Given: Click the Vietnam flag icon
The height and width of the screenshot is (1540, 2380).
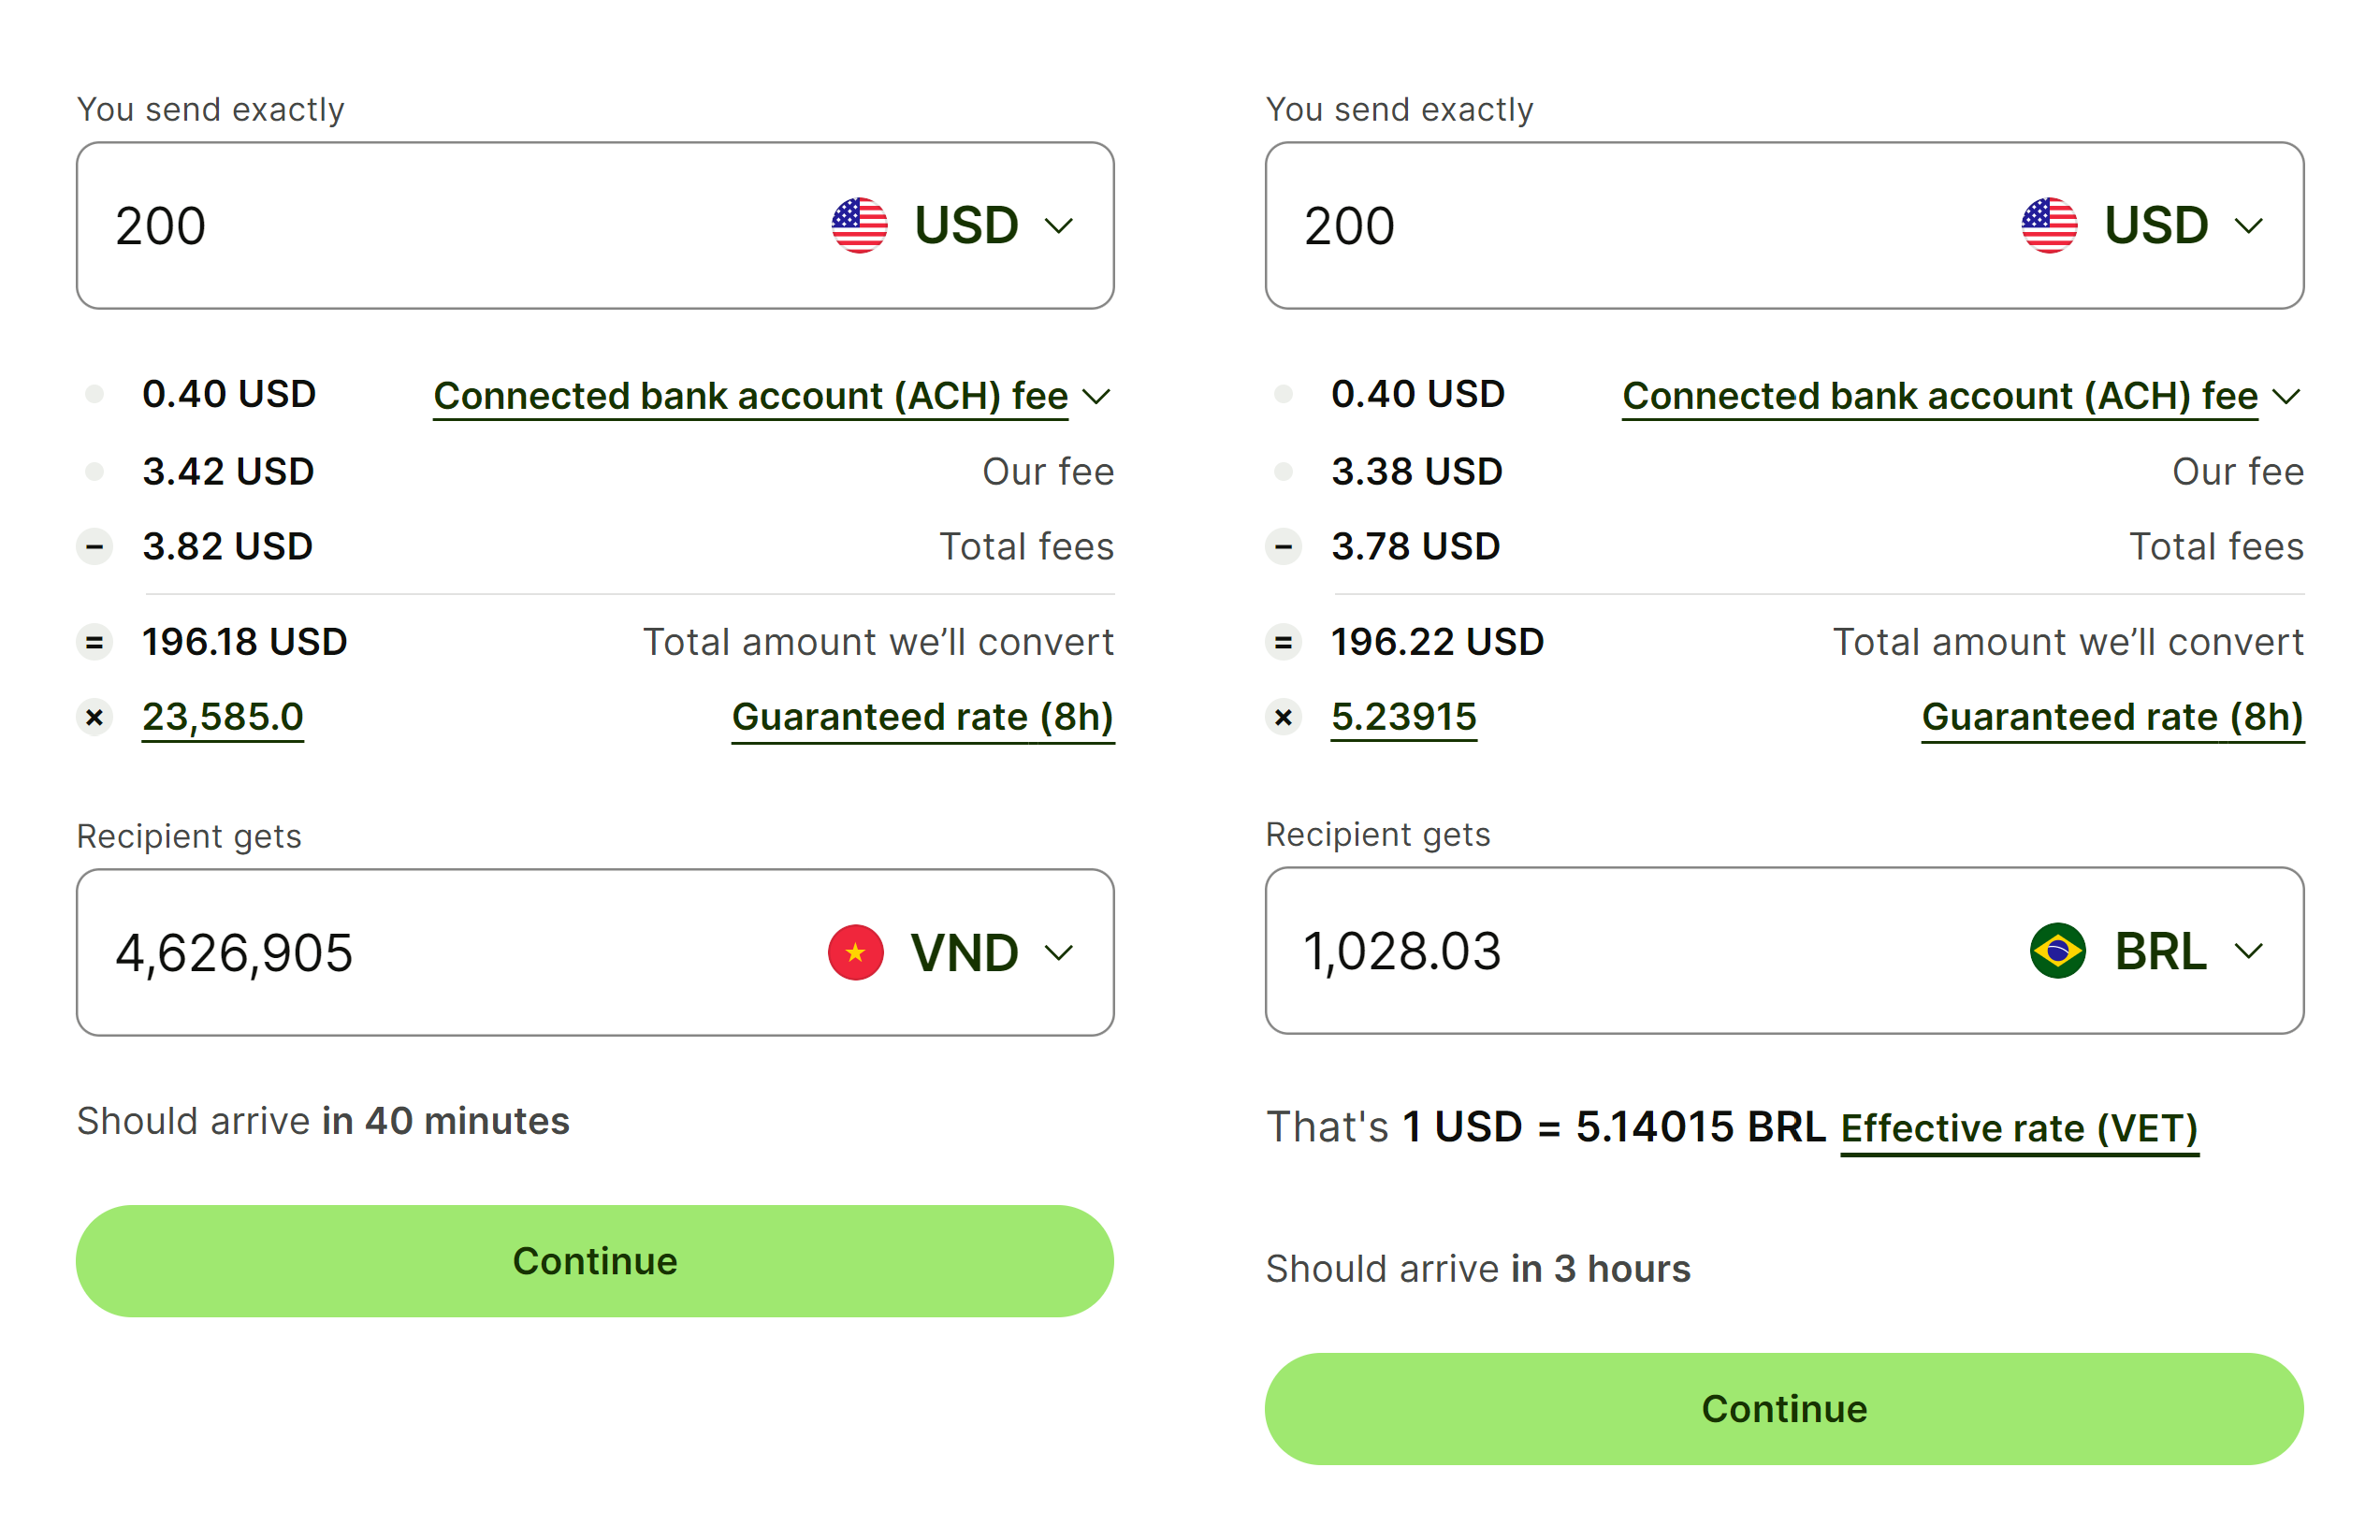Looking at the screenshot, I should click(x=855, y=952).
